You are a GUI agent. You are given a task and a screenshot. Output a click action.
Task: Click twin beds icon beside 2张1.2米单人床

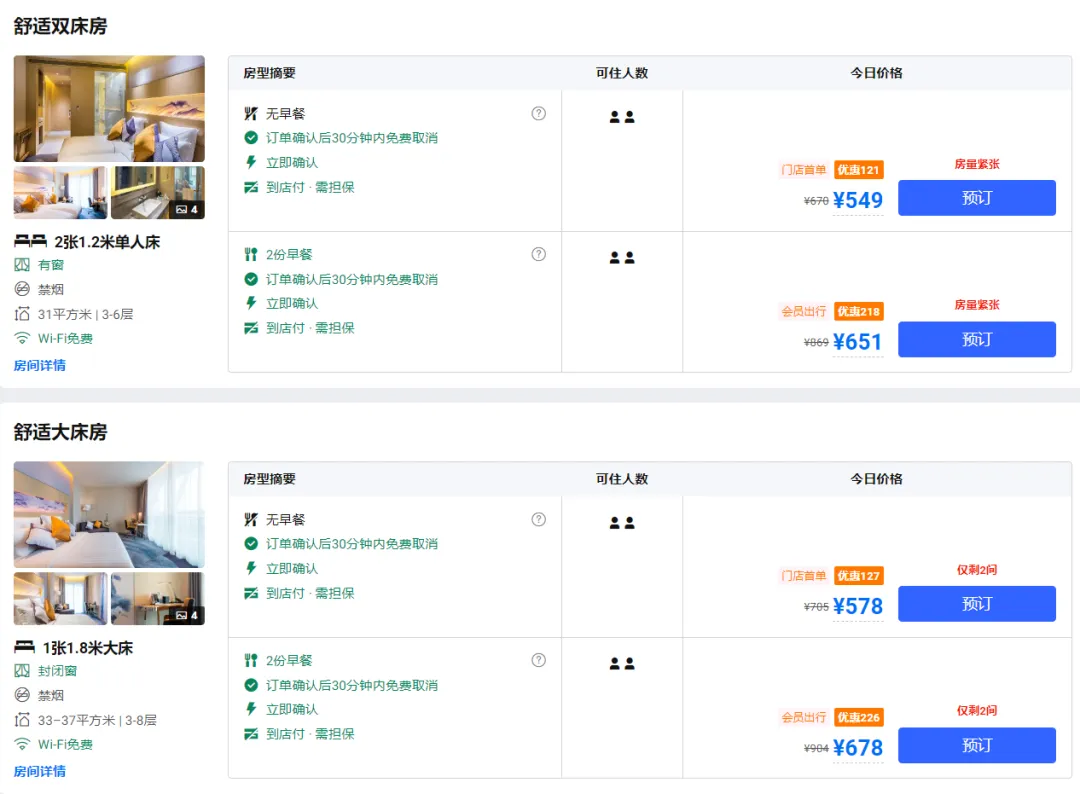click(30, 241)
